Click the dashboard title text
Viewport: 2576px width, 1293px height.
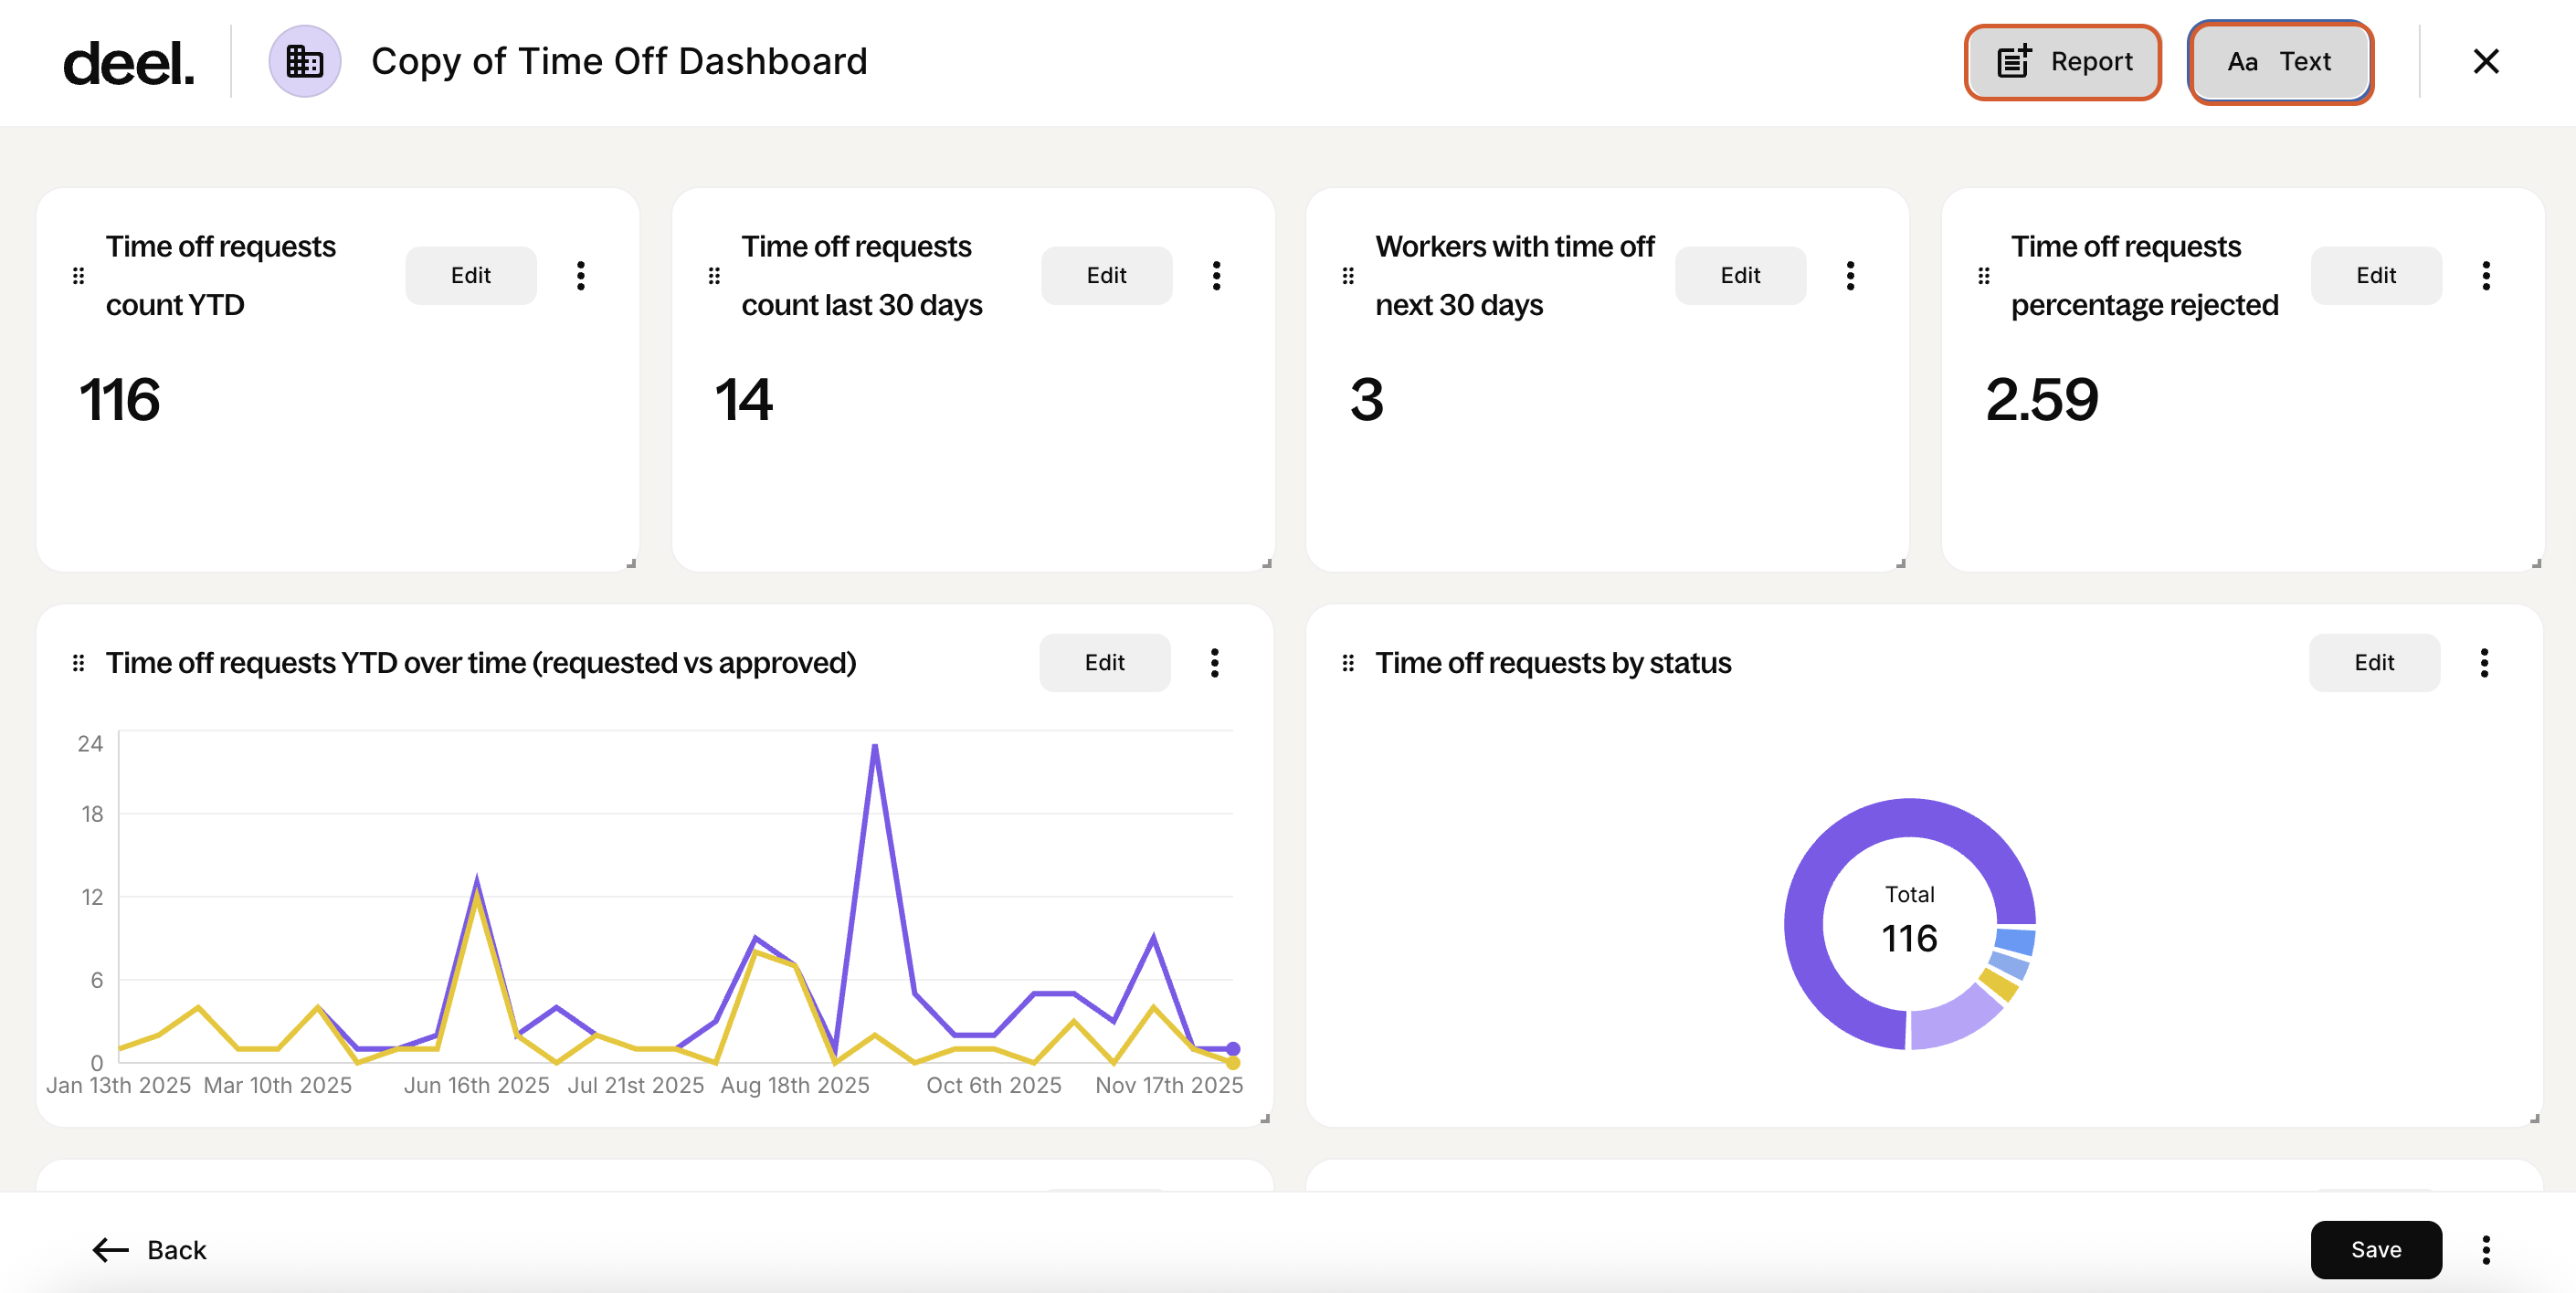619,62
